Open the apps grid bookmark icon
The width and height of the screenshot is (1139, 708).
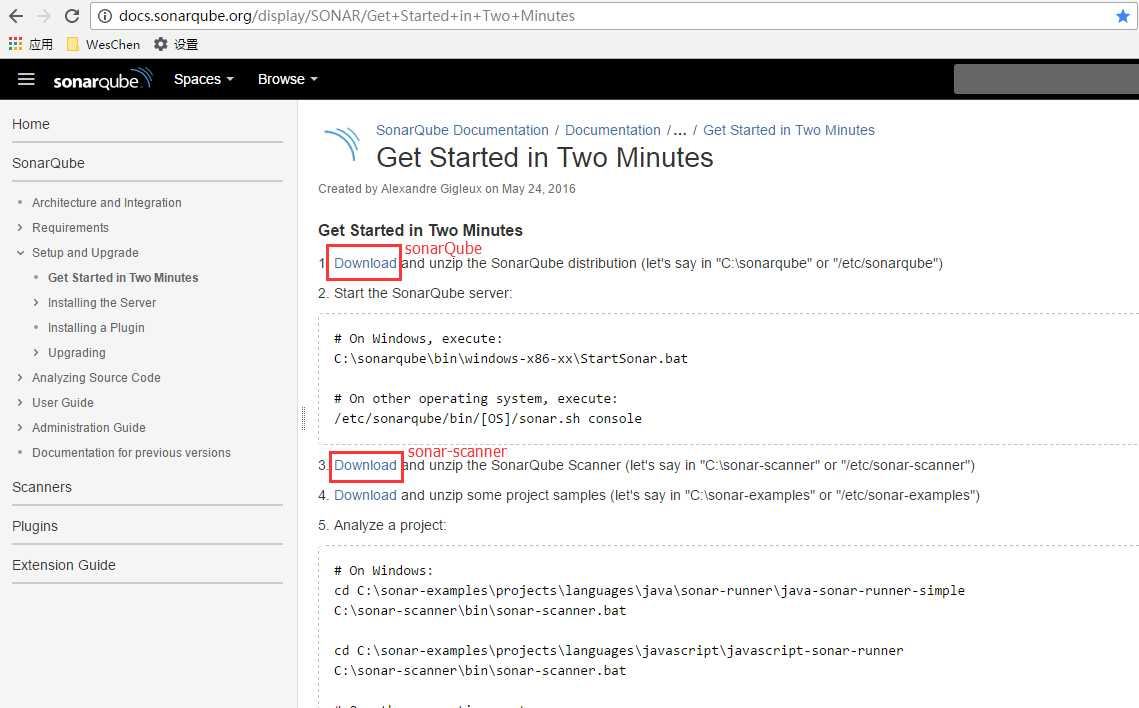coord(15,44)
